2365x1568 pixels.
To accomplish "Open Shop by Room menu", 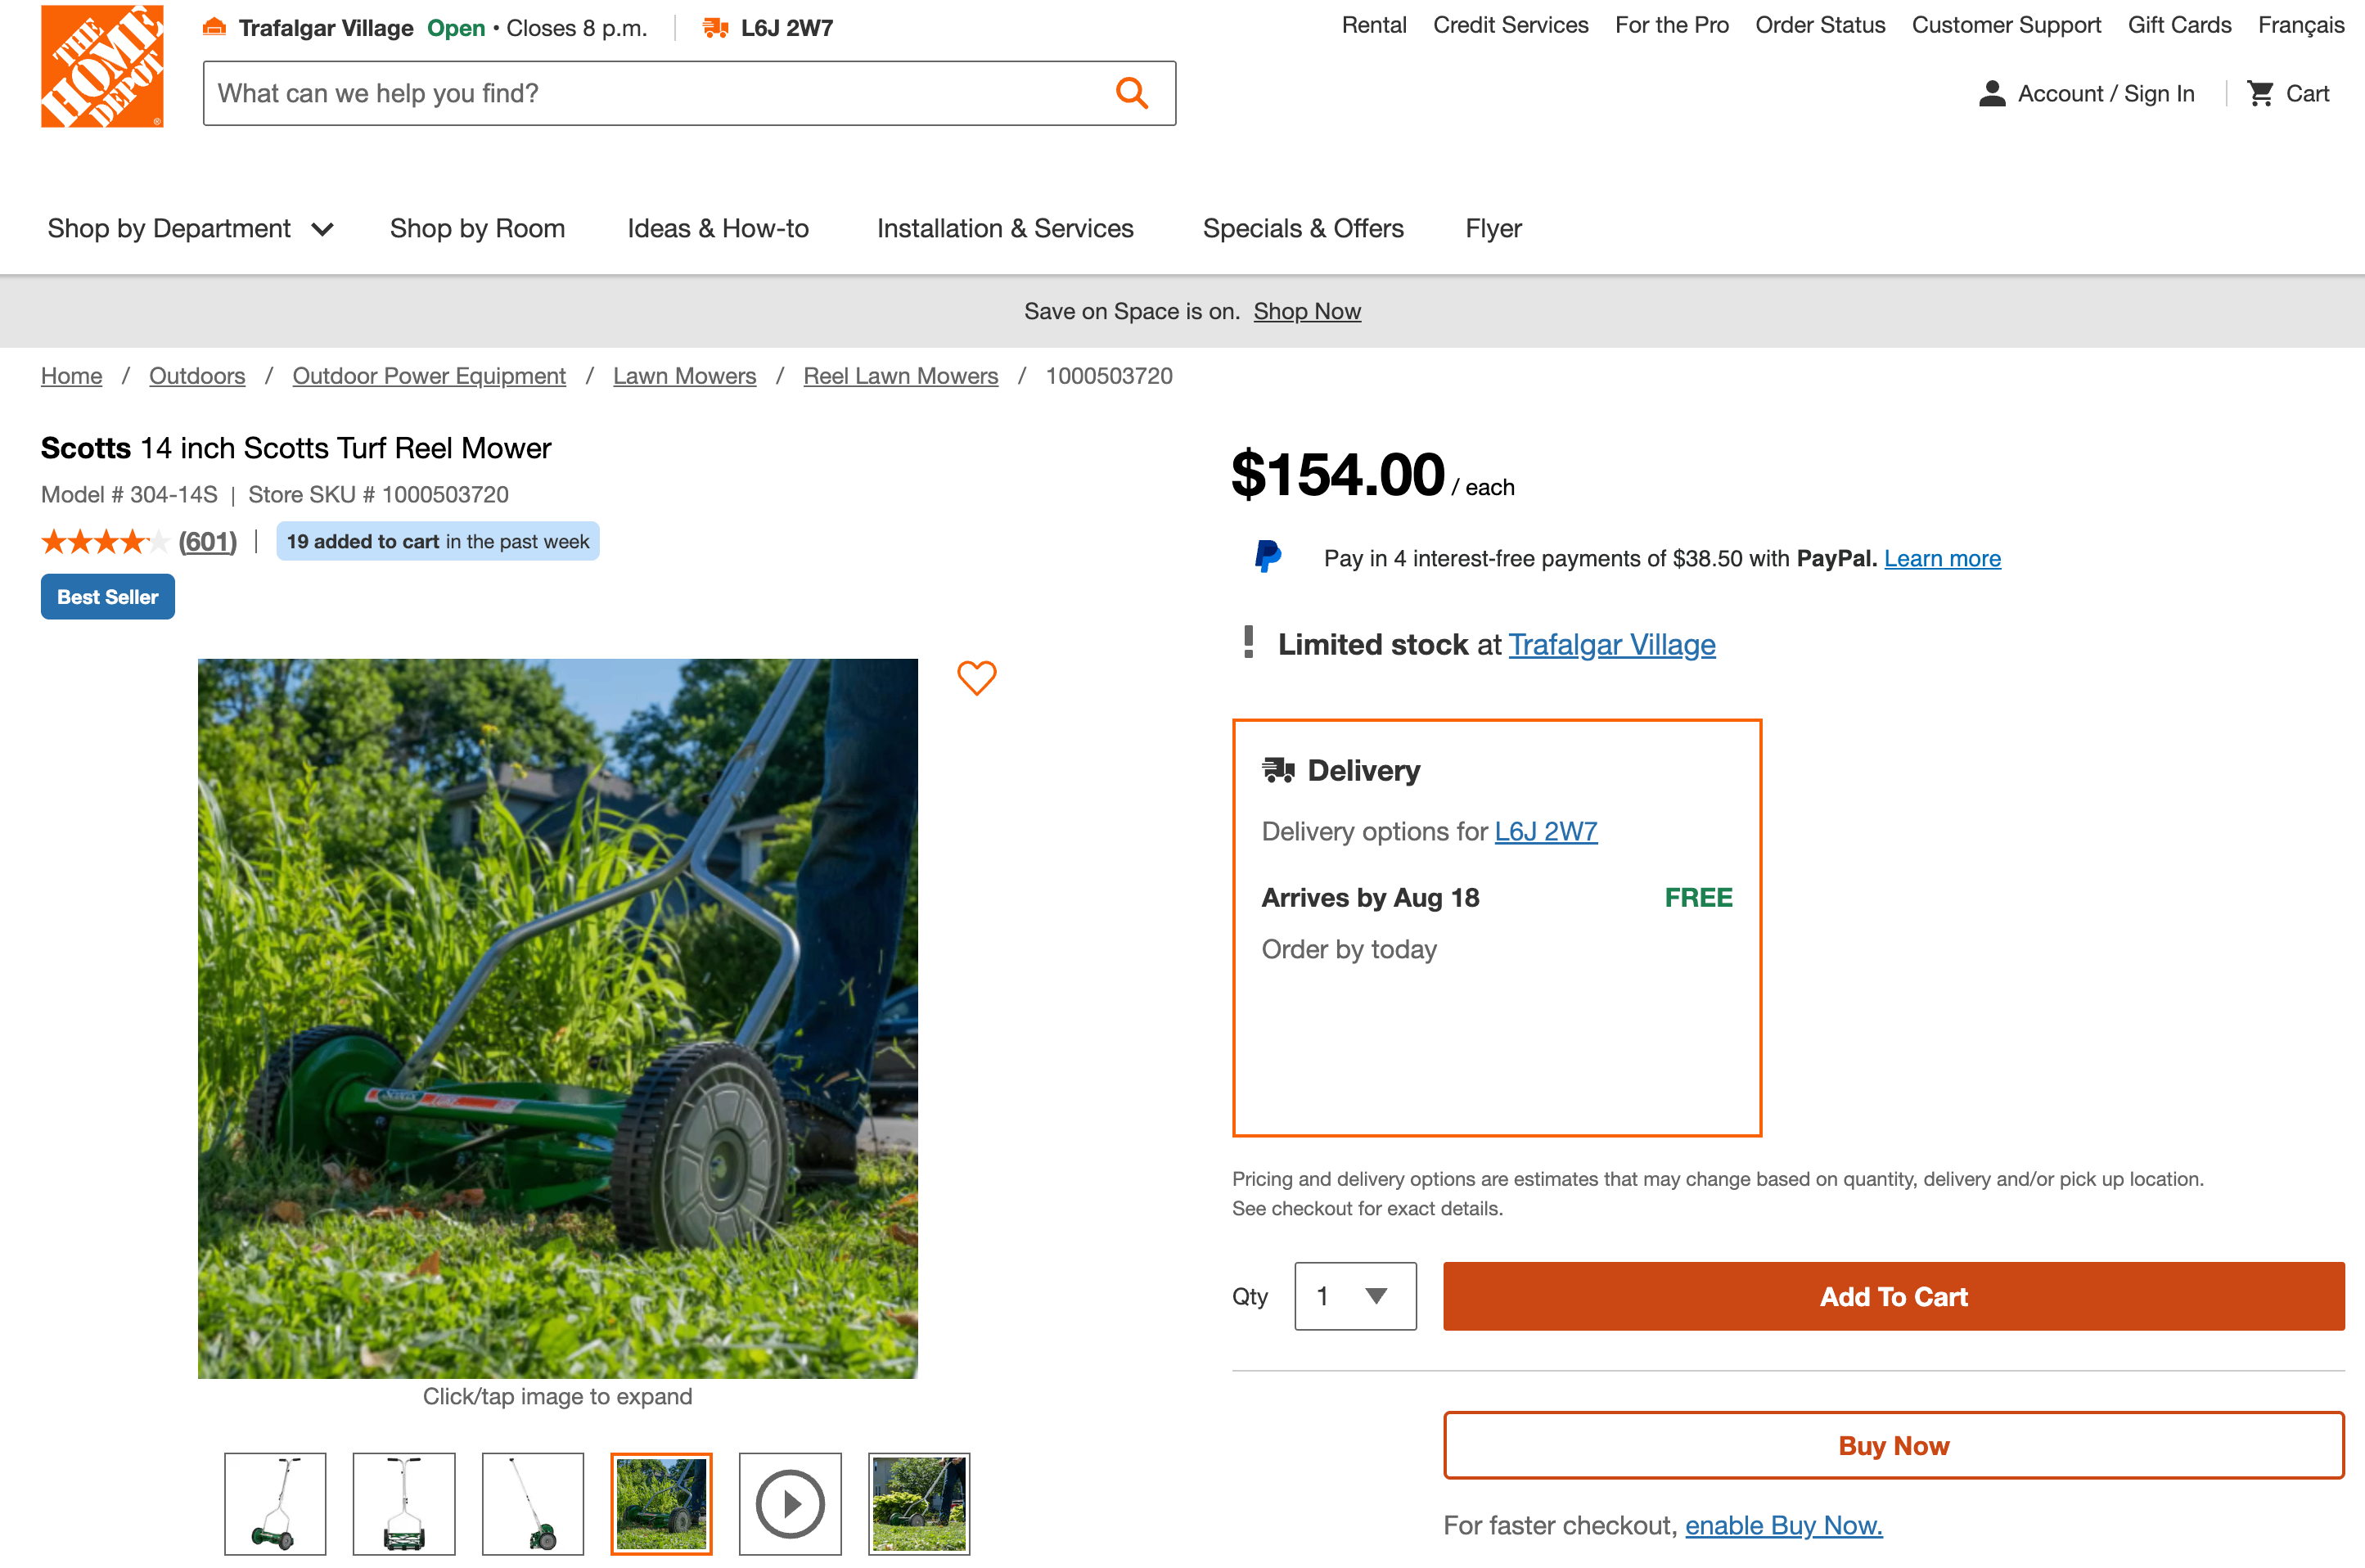I will pos(477,229).
